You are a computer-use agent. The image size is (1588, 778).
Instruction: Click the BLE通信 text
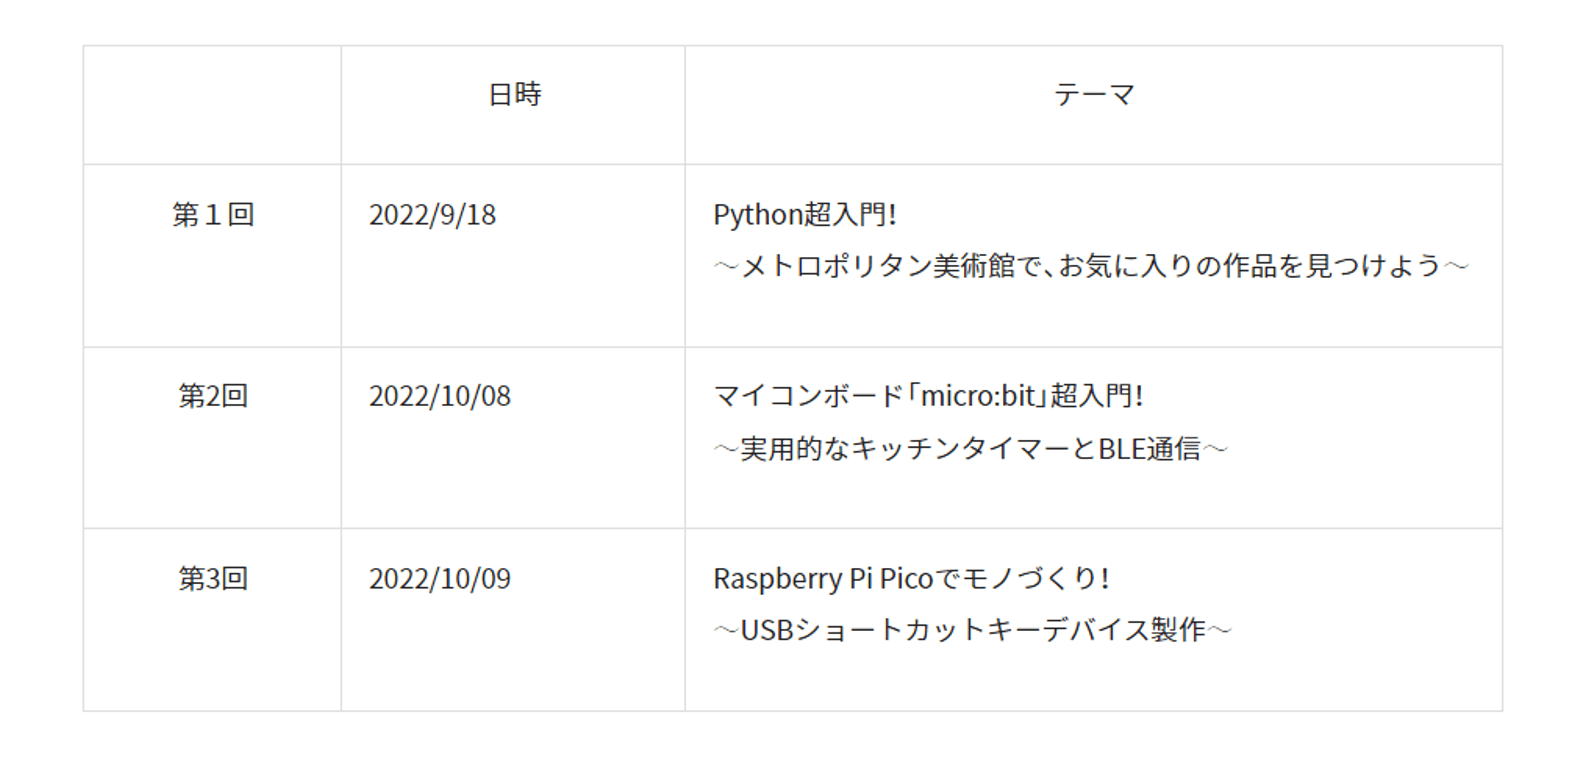[x=1149, y=449]
